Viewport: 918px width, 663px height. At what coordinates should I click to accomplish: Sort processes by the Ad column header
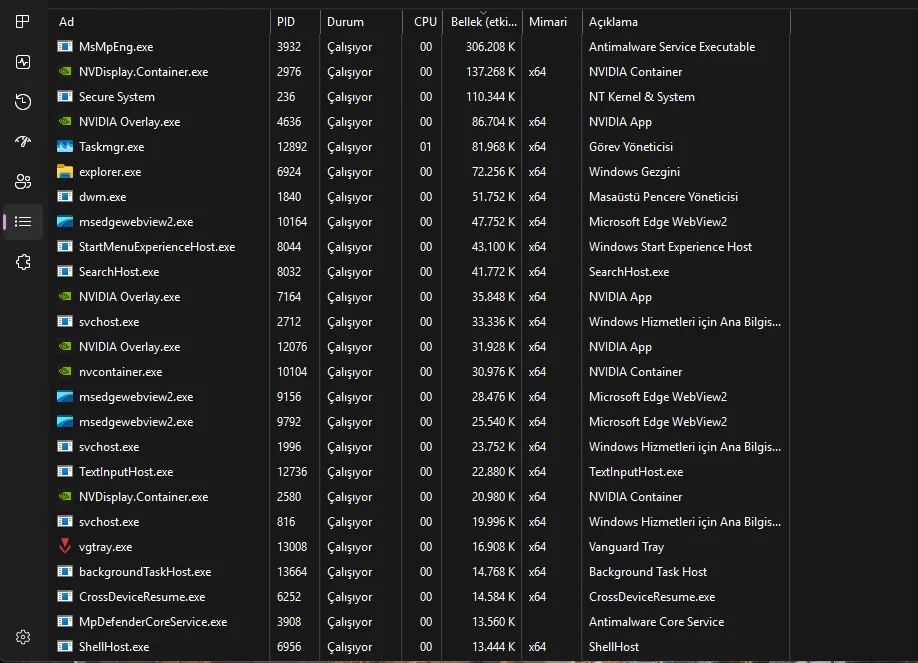(159, 22)
